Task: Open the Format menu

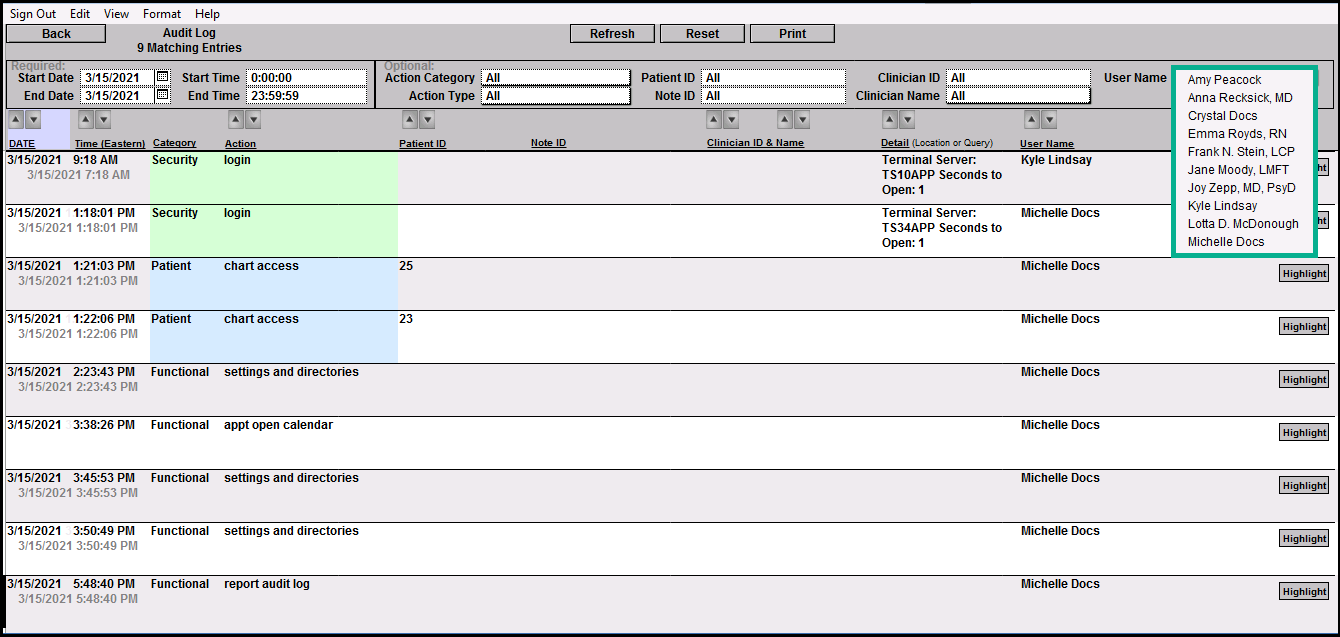Action: (162, 14)
